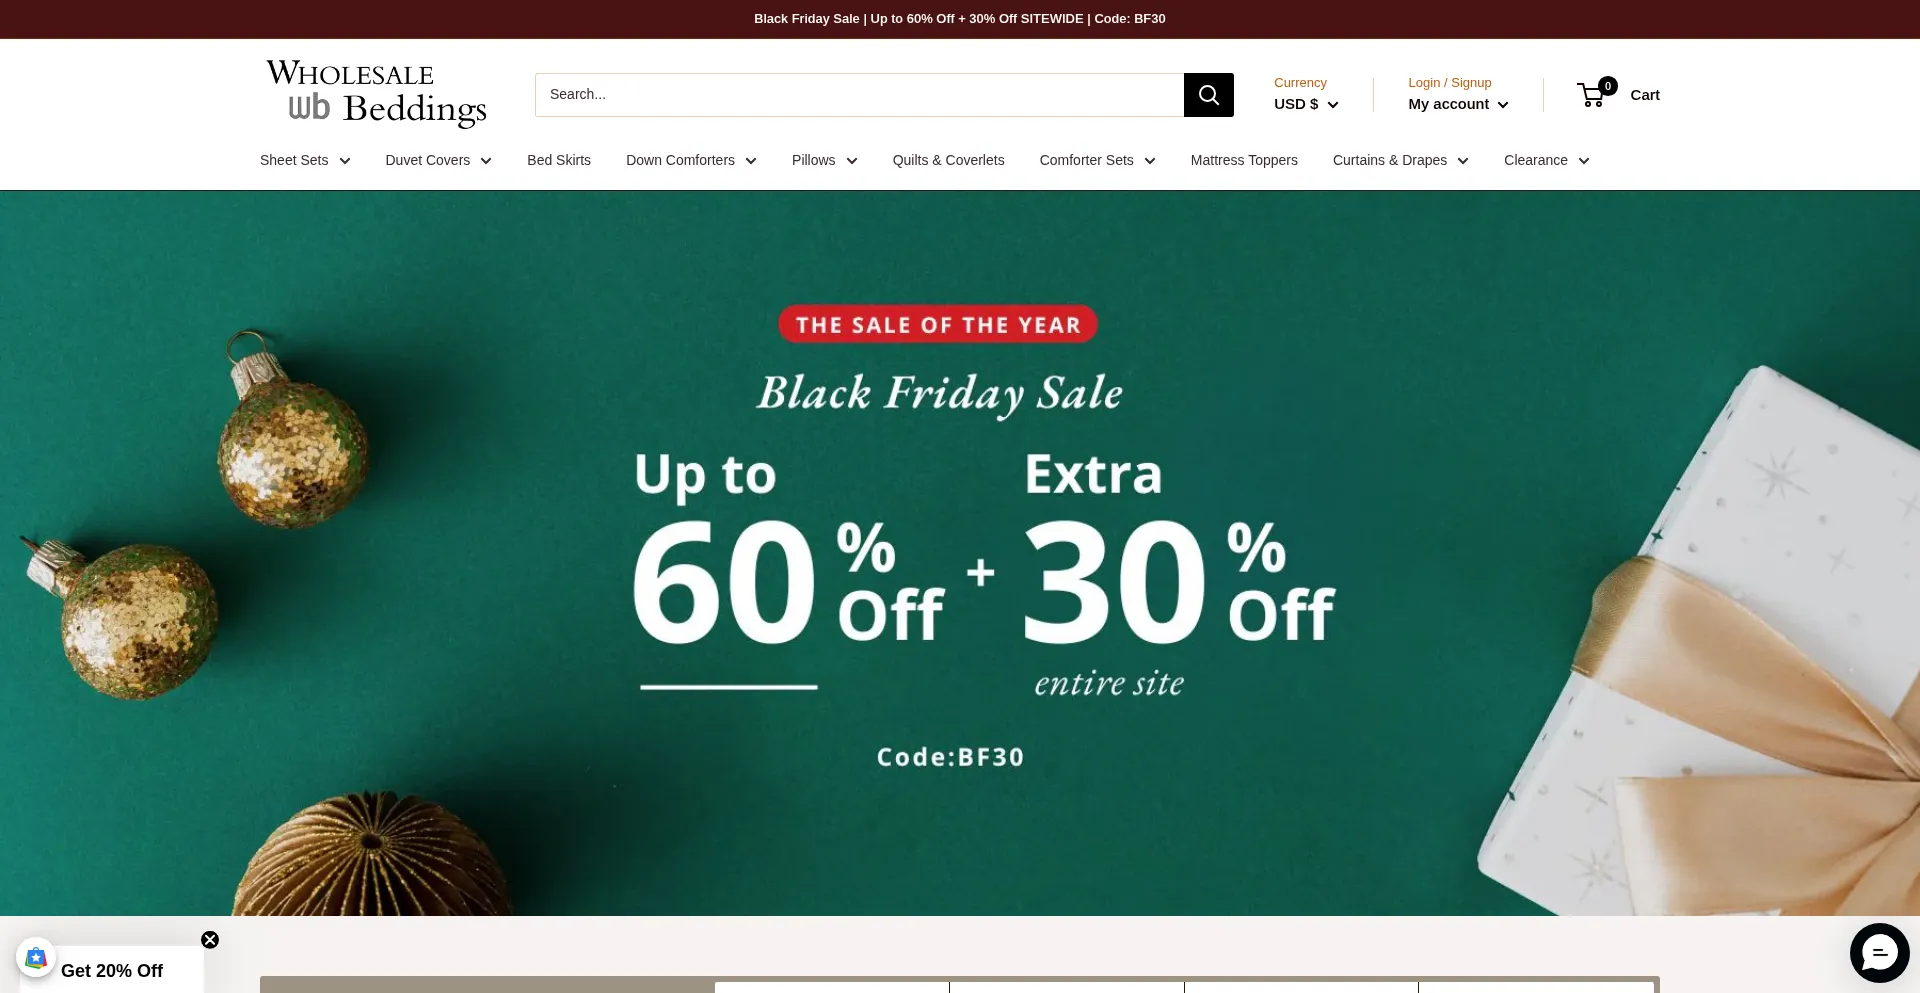Open the live chat bubble
Image resolution: width=1920 pixels, height=993 pixels.
pos(1879,953)
